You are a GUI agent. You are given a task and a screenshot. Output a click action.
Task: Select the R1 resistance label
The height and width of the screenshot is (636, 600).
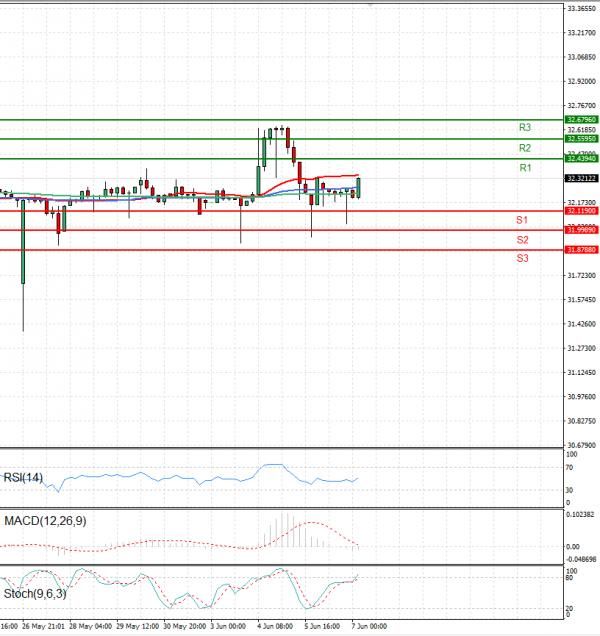click(525, 168)
